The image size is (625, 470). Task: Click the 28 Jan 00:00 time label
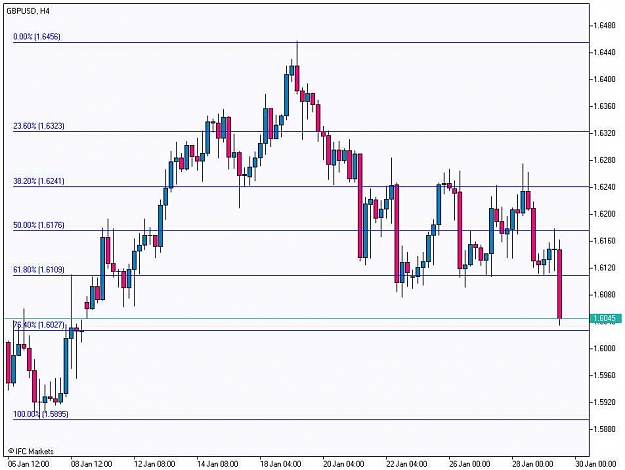click(x=532, y=464)
